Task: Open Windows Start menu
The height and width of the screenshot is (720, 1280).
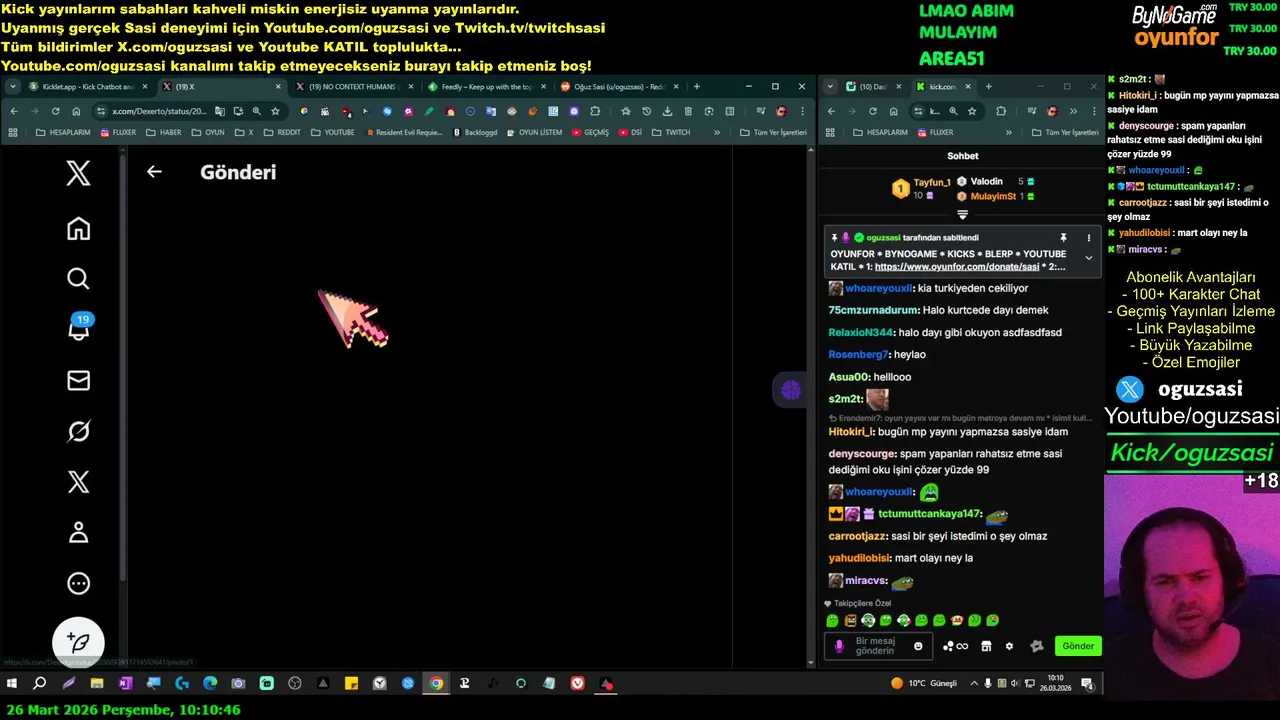Action: click(x=12, y=684)
